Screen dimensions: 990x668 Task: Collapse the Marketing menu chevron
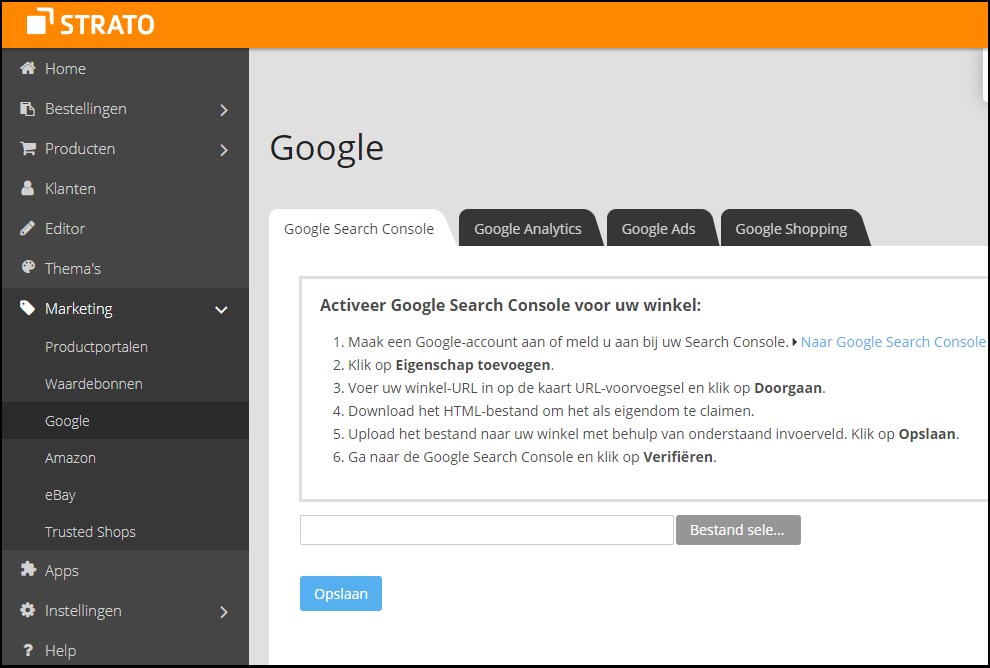point(222,310)
